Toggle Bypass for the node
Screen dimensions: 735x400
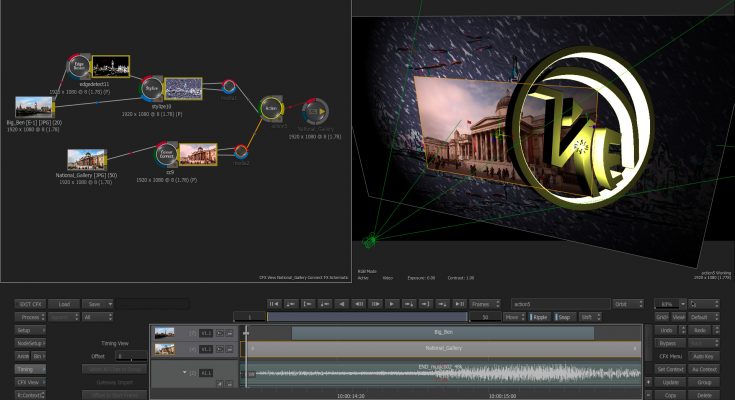pos(668,343)
